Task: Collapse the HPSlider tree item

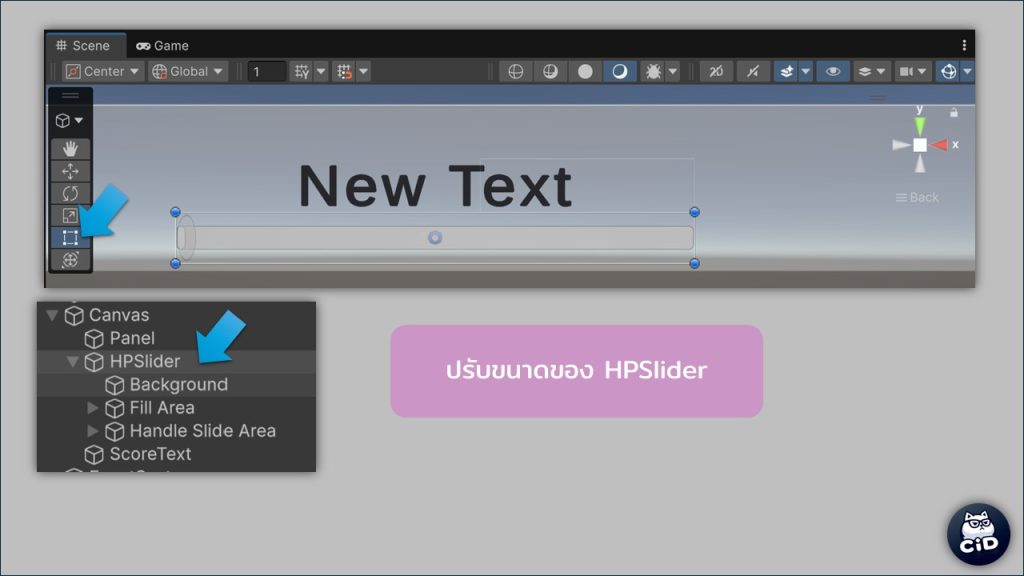Action: point(73,362)
